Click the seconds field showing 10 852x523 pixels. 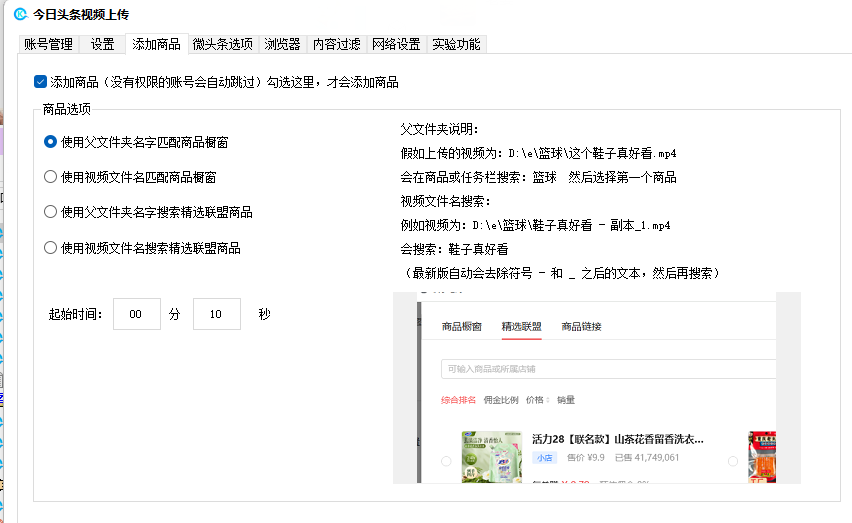[216, 314]
